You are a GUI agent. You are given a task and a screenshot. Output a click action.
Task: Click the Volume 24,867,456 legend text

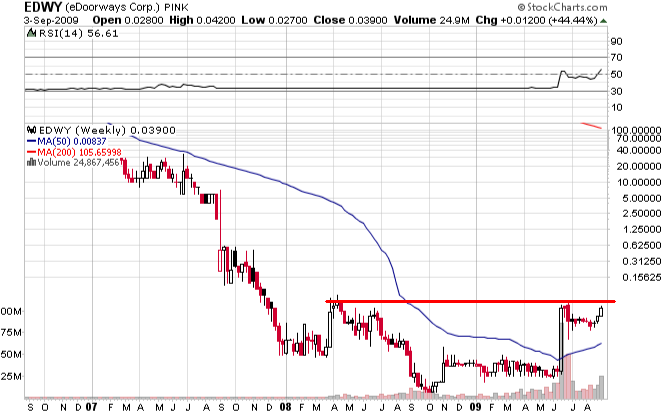click(x=78, y=162)
